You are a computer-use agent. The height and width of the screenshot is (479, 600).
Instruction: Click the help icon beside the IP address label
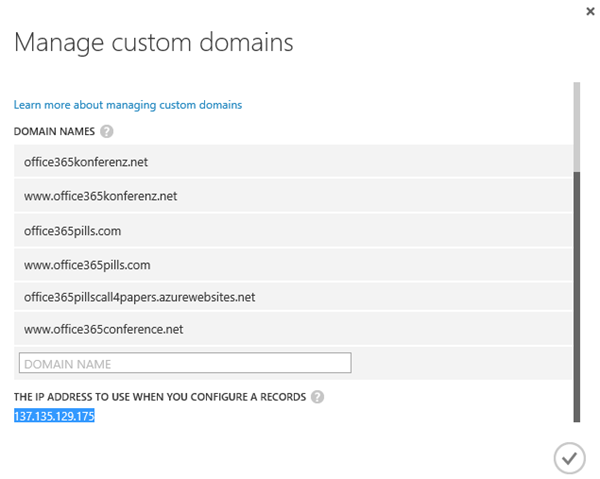tap(317, 397)
